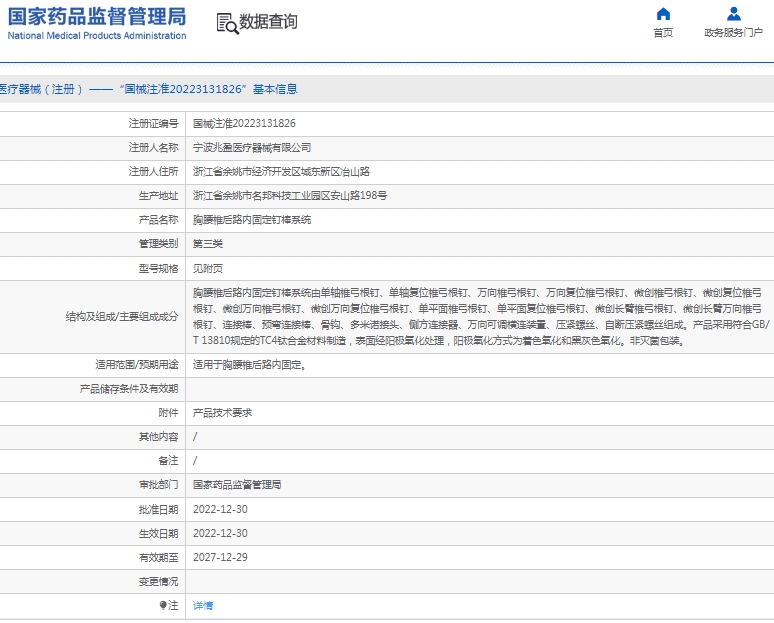Screen dimensions: 774x623
Task: Open the 详情 link
Action: pos(203,605)
